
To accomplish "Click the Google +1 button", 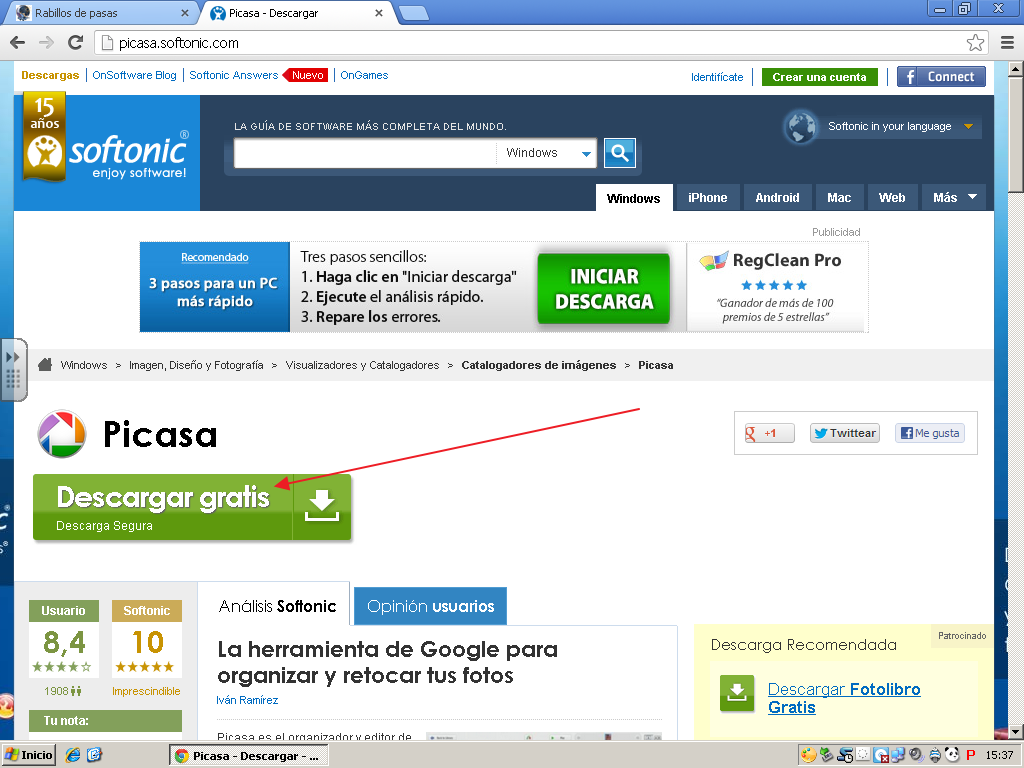I will [770, 433].
